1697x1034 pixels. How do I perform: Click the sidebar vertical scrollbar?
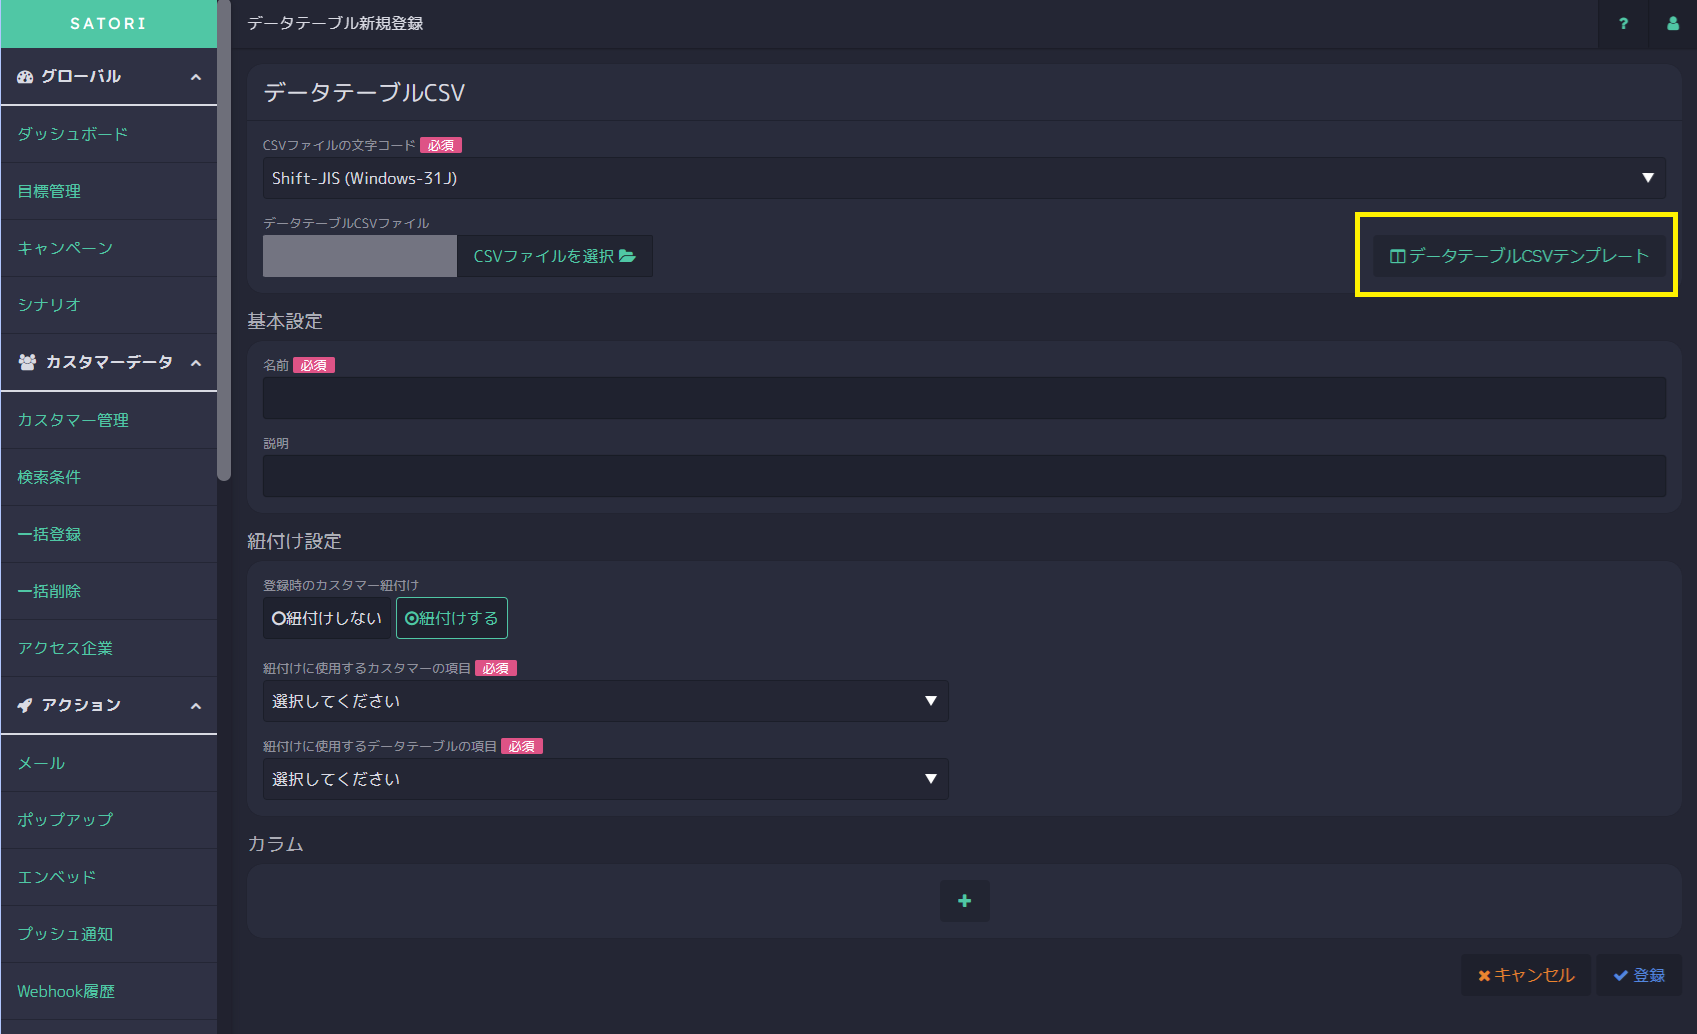point(224,240)
